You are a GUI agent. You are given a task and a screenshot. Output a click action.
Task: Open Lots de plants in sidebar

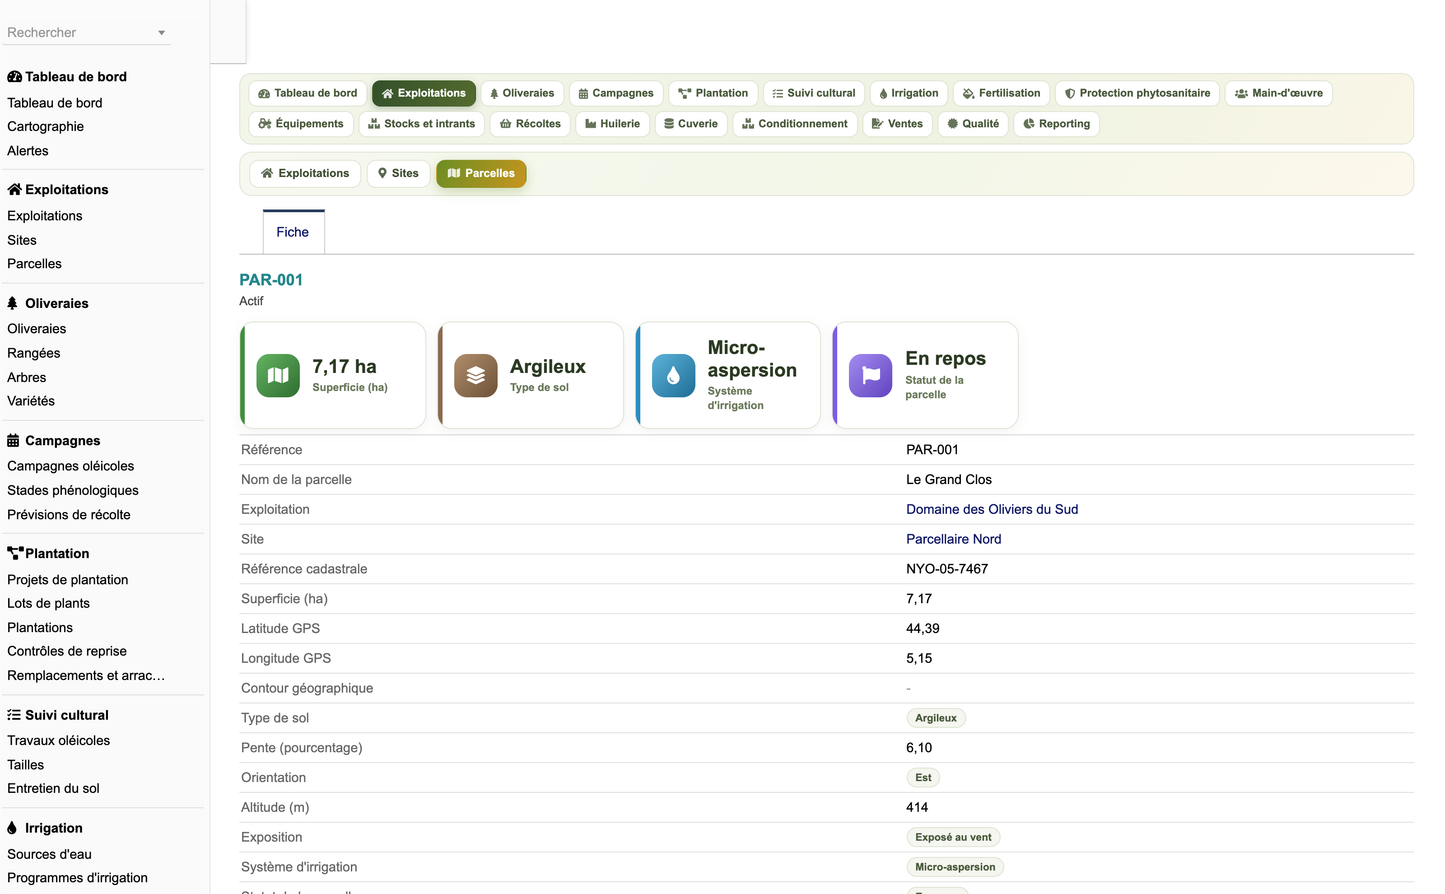48,603
